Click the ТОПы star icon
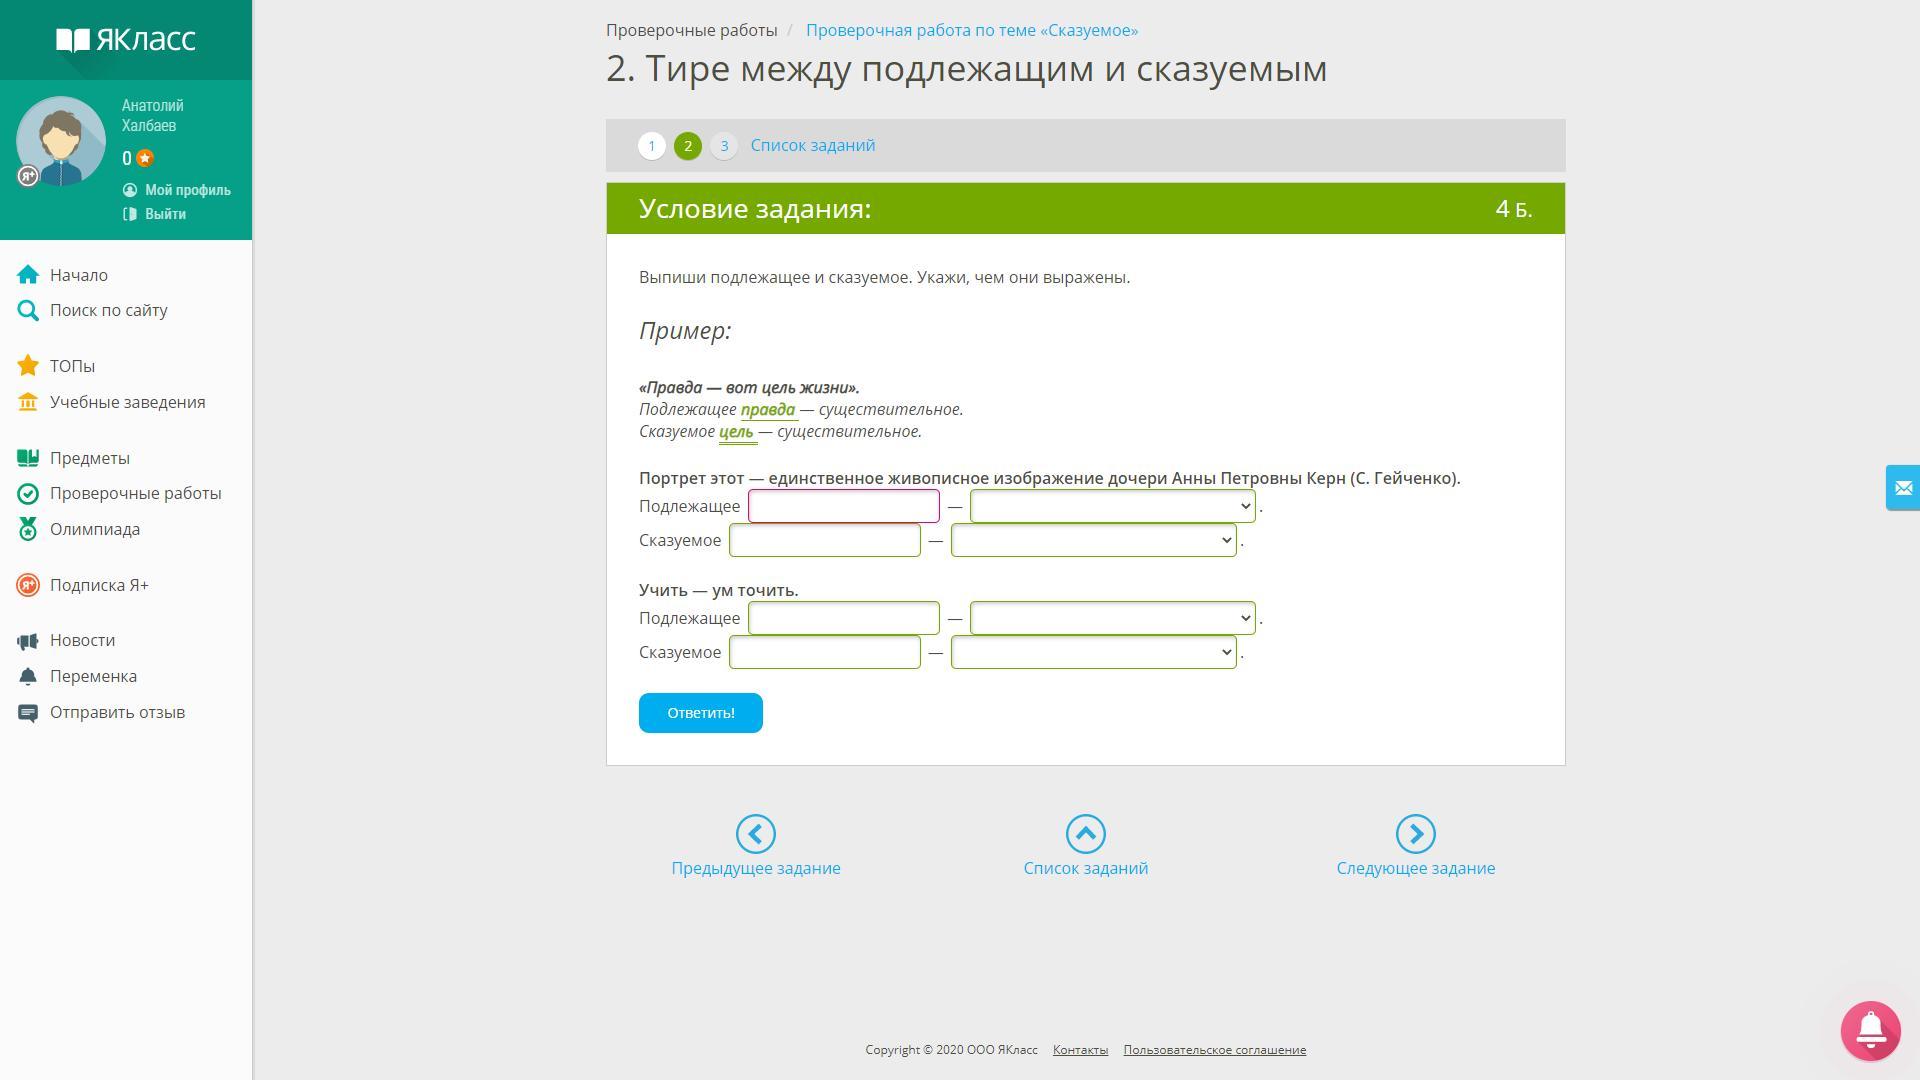 pos(28,366)
